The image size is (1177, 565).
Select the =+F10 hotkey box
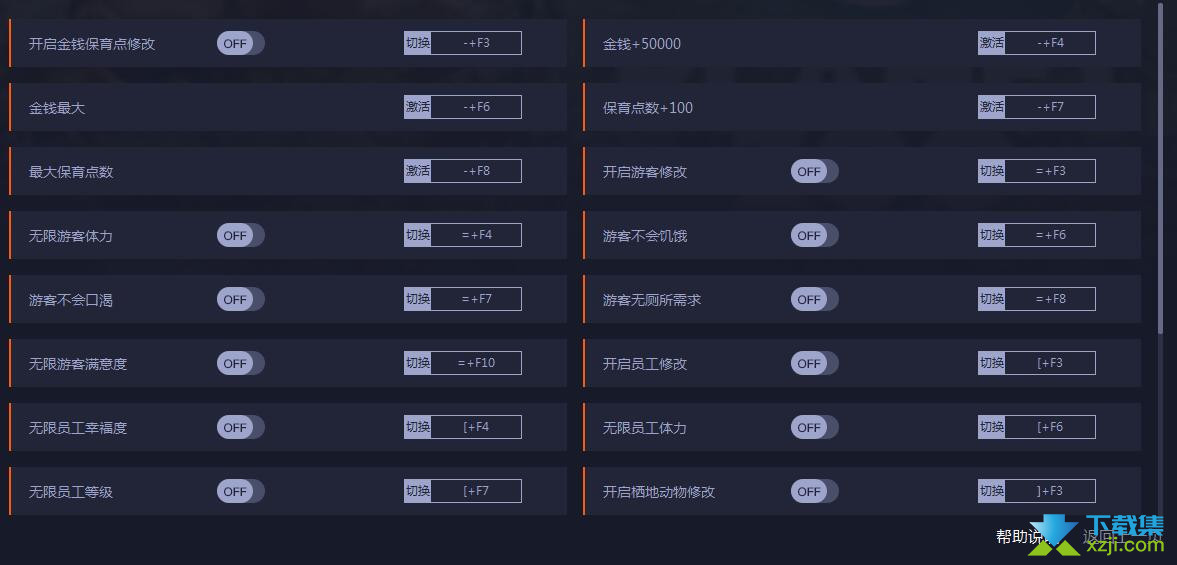pos(476,363)
